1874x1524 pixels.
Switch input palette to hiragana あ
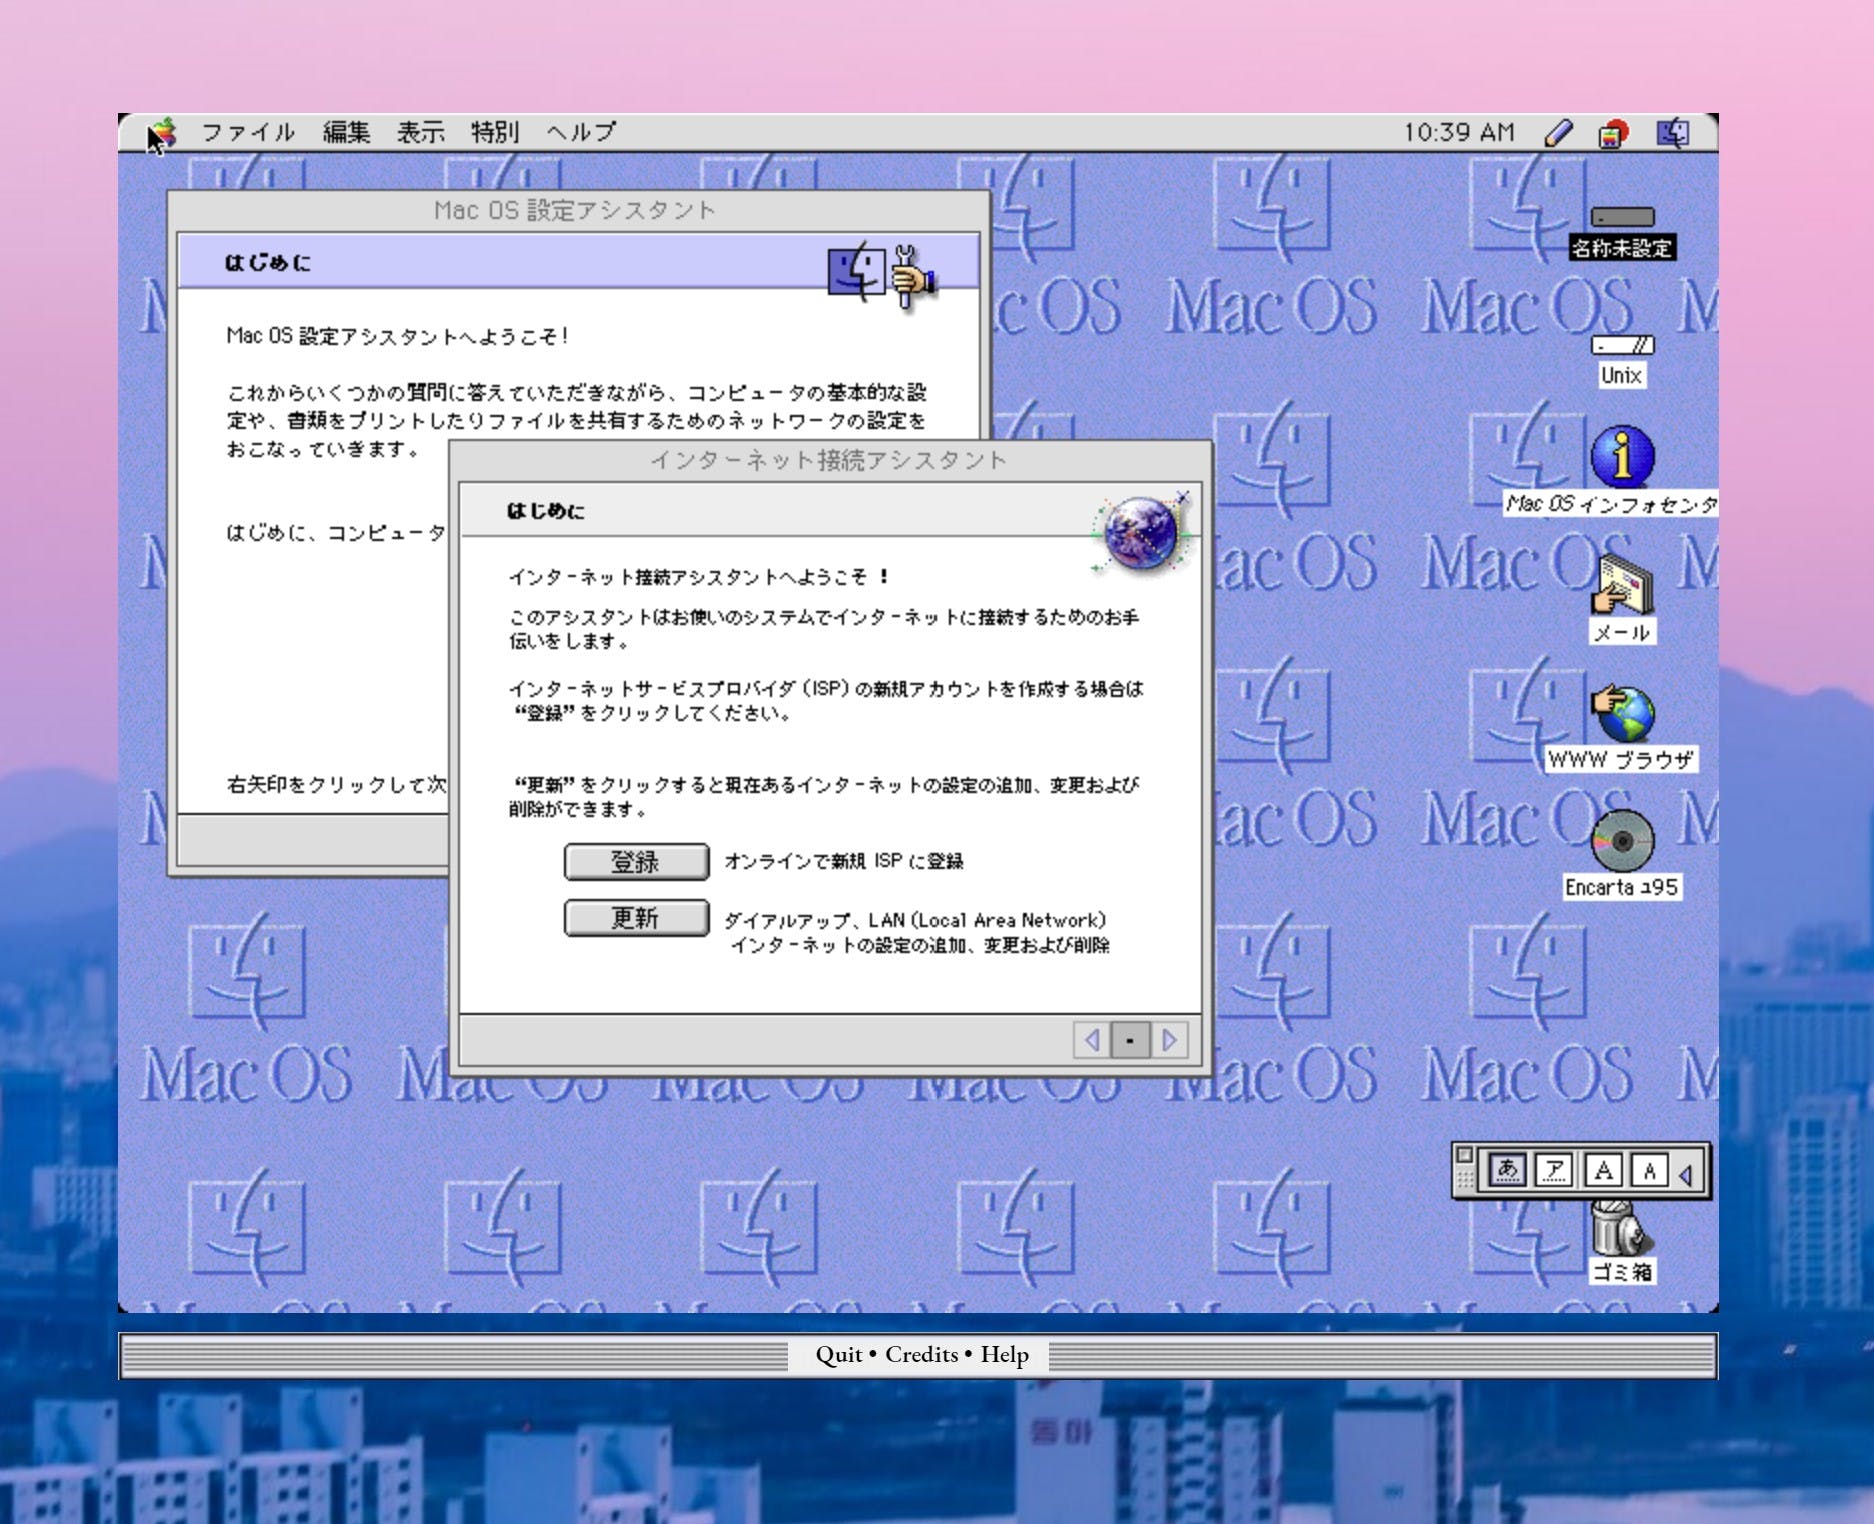point(1507,1169)
